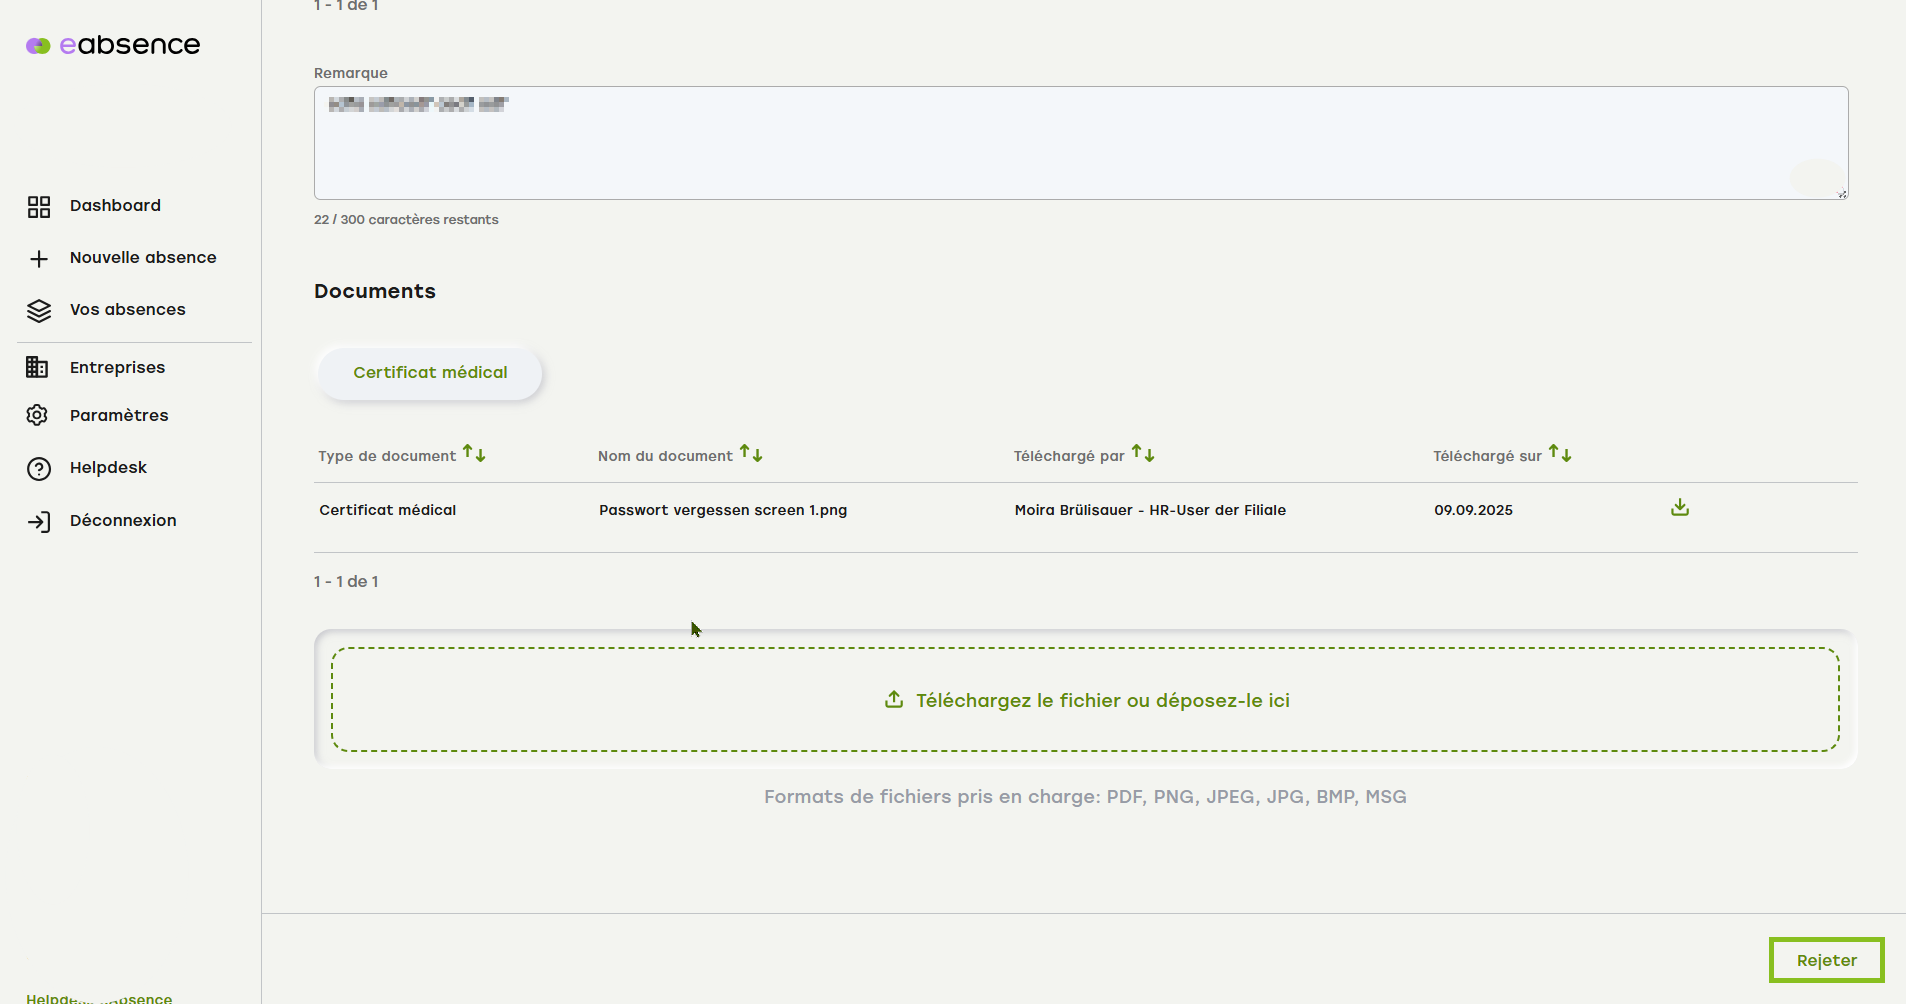Click the plus icon for Nouvelle absence
Image resolution: width=1906 pixels, height=1004 pixels.
39,259
